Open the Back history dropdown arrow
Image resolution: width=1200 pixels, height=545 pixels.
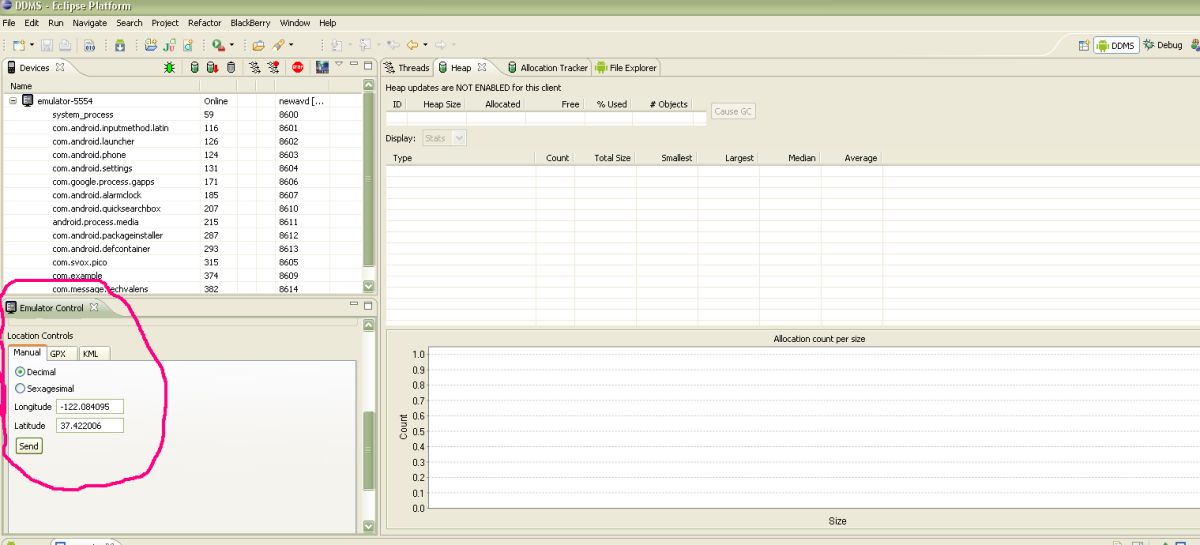pos(425,45)
